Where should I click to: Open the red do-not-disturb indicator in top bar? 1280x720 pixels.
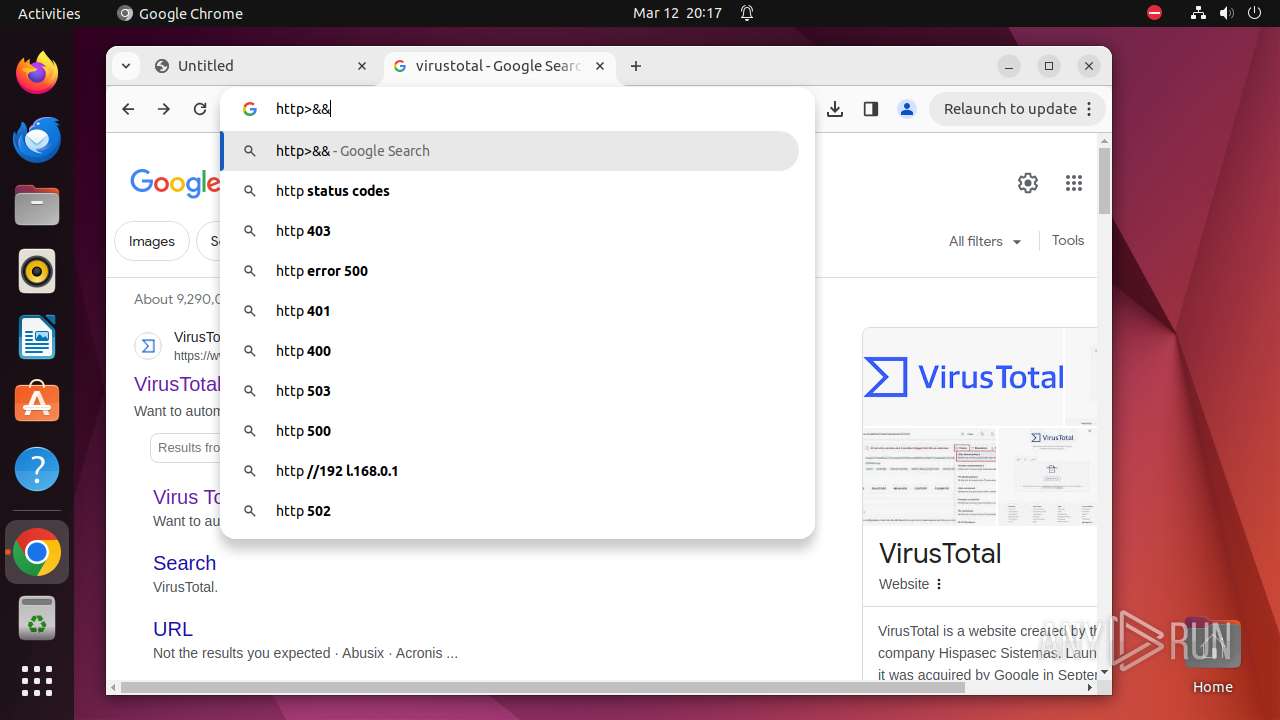click(1154, 13)
